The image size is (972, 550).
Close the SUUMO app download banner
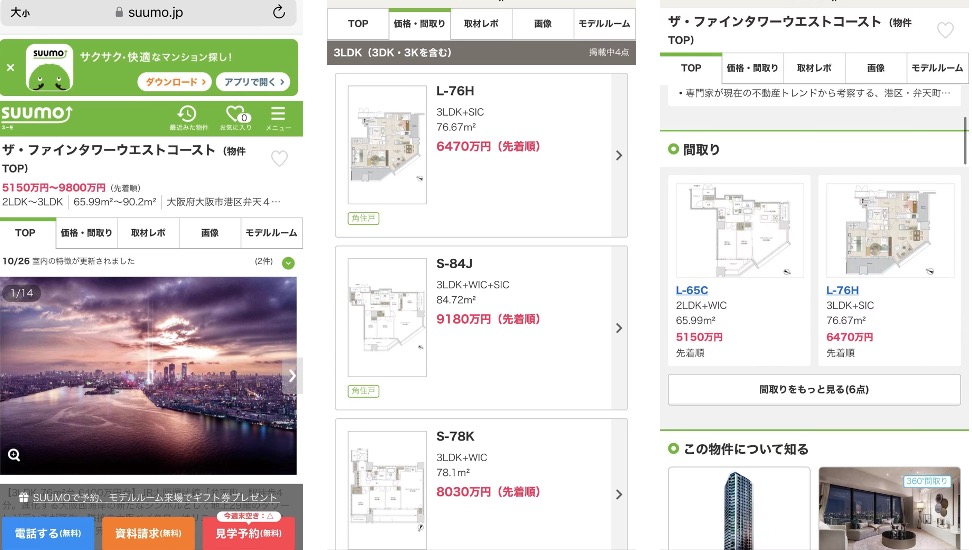tap(10, 68)
